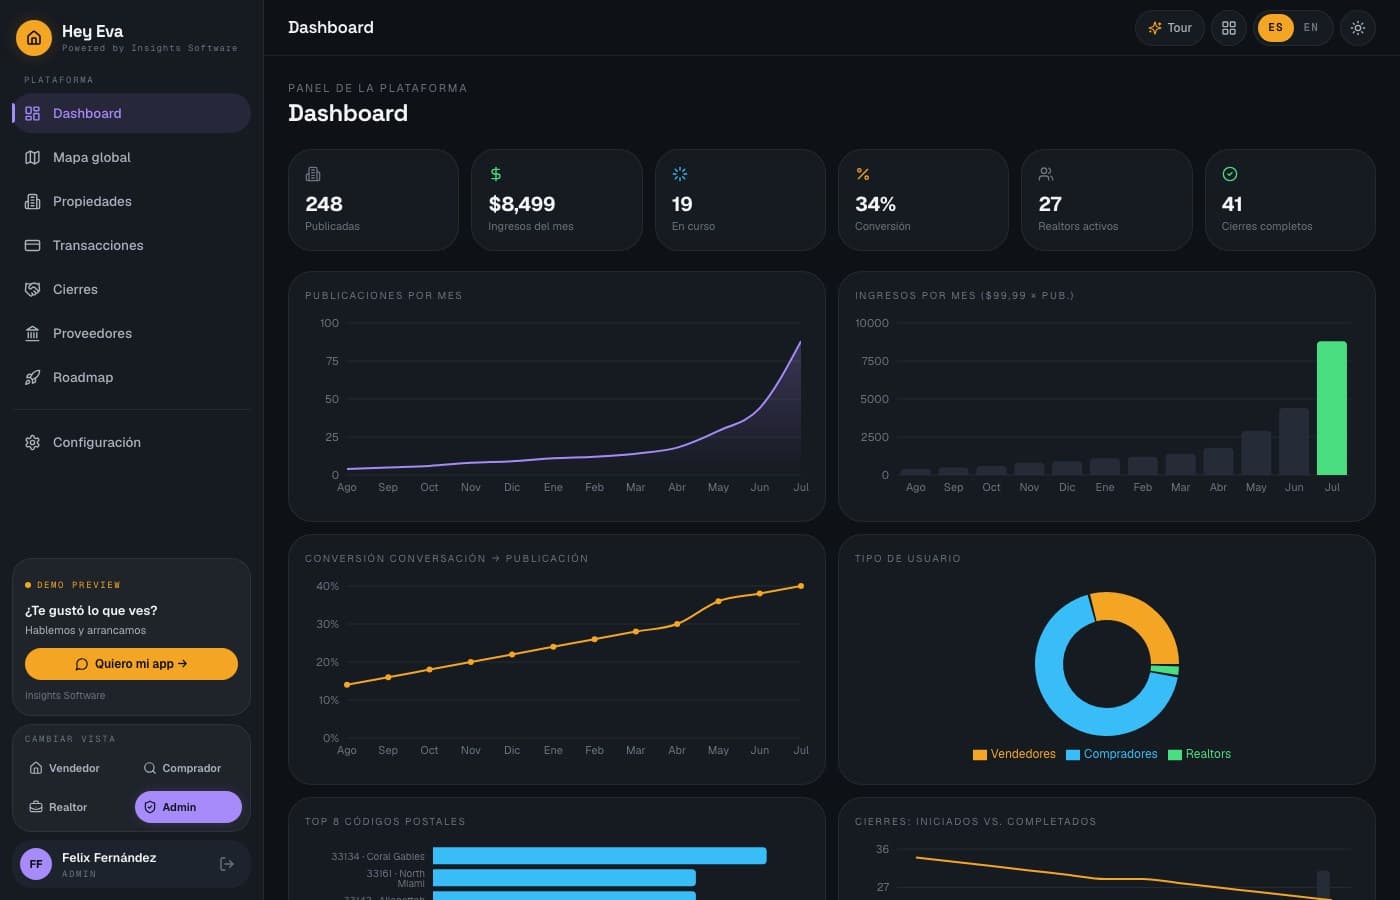1400x900 pixels.
Task: Click the percent icon on Conversión card
Action: pyautogui.click(x=863, y=174)
